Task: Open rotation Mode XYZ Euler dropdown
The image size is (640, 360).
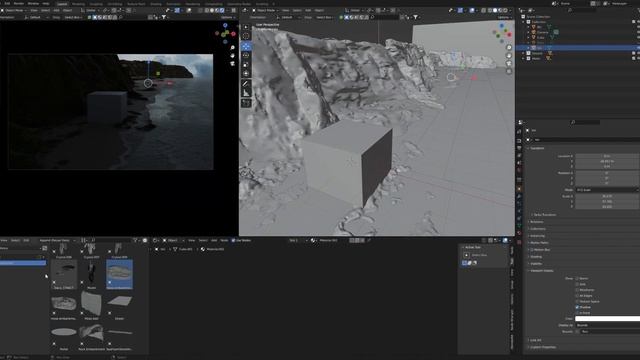Action: click(x=607, y=190)
